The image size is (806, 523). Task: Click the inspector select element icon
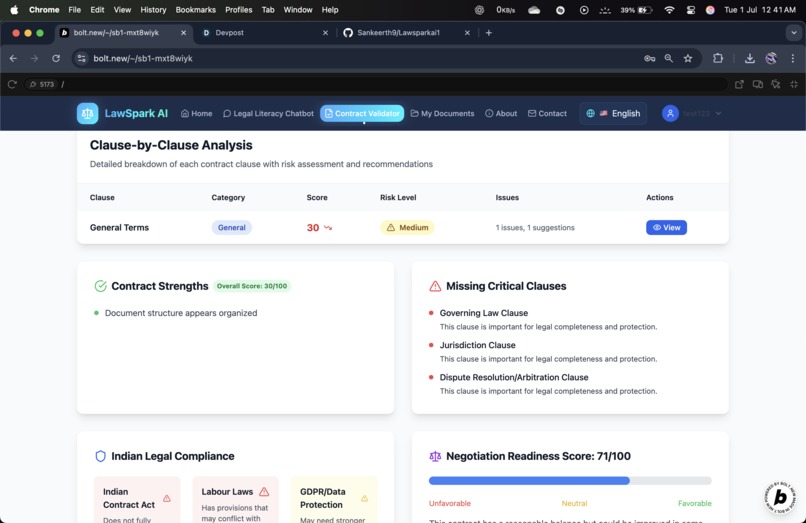[x=776, y=84]
